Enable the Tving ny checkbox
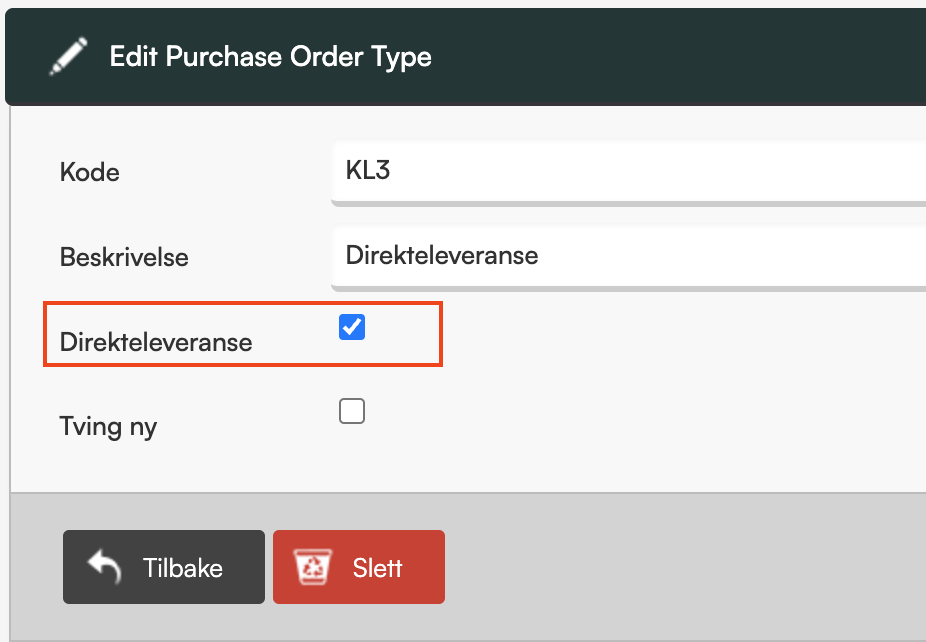This screenshot has height=642, width=926. pos(352,411)
